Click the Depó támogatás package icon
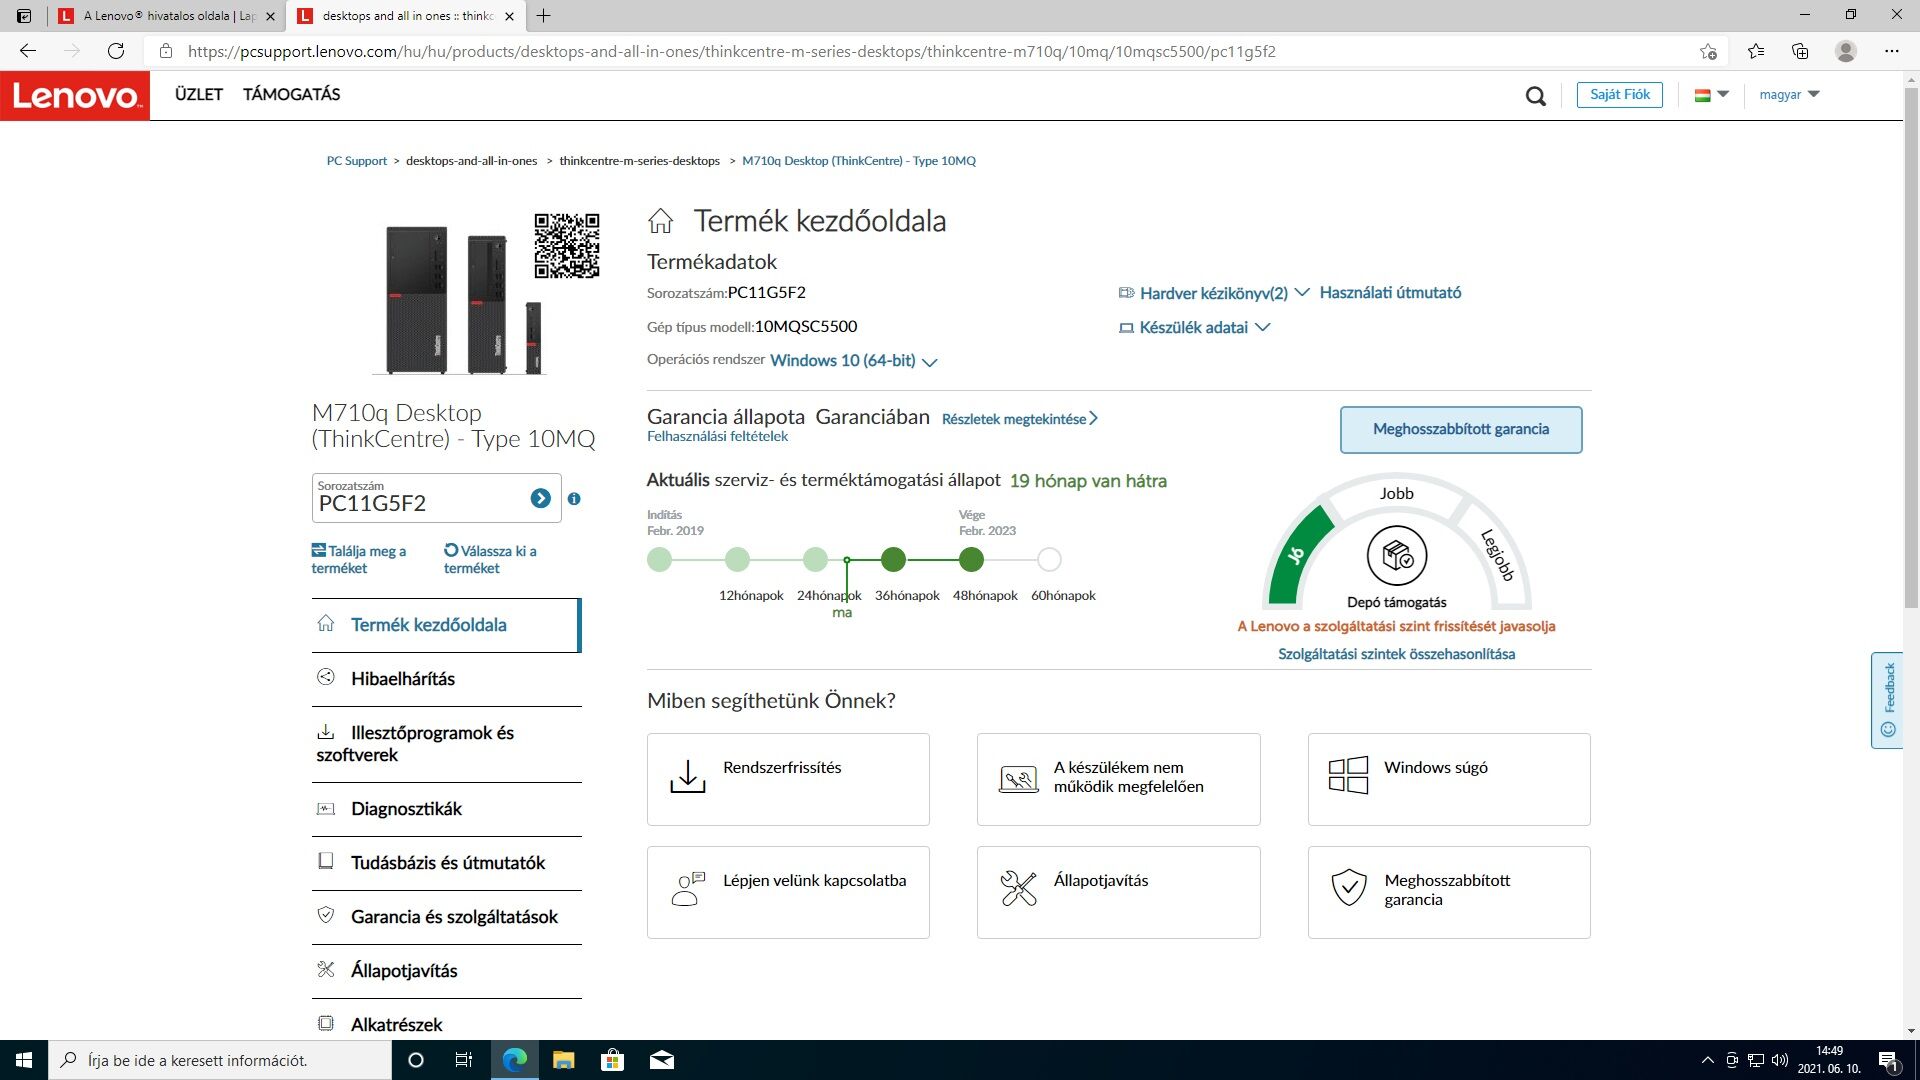Image resolution: width=1920 pixels, height=1080 pixels. point(1396,555)
